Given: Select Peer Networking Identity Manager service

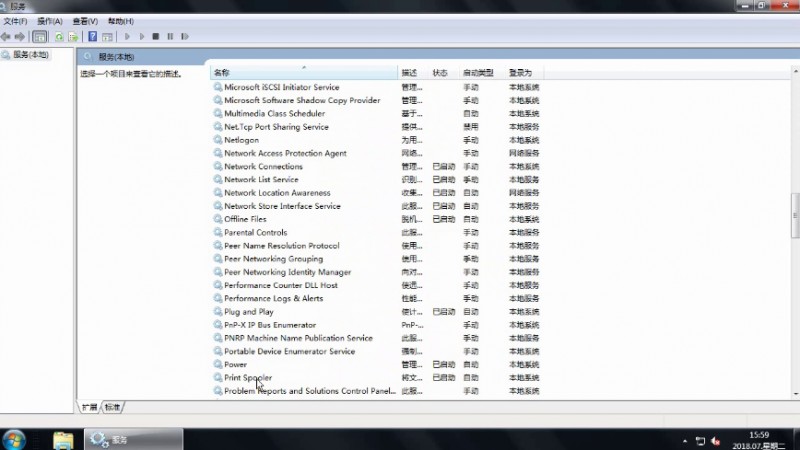Looking at the screenshot, I should (x=288, y=272).
